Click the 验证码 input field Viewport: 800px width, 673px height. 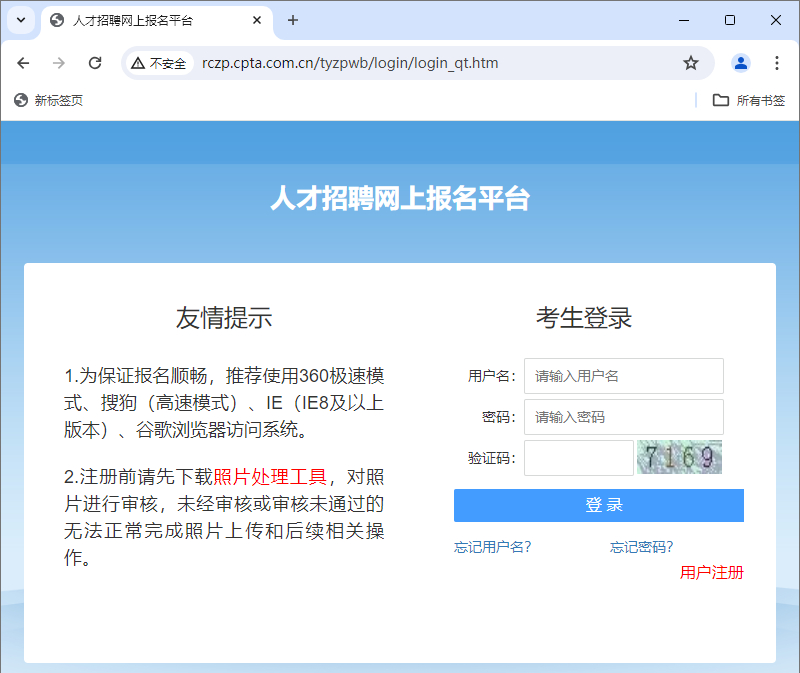[579, 458]
